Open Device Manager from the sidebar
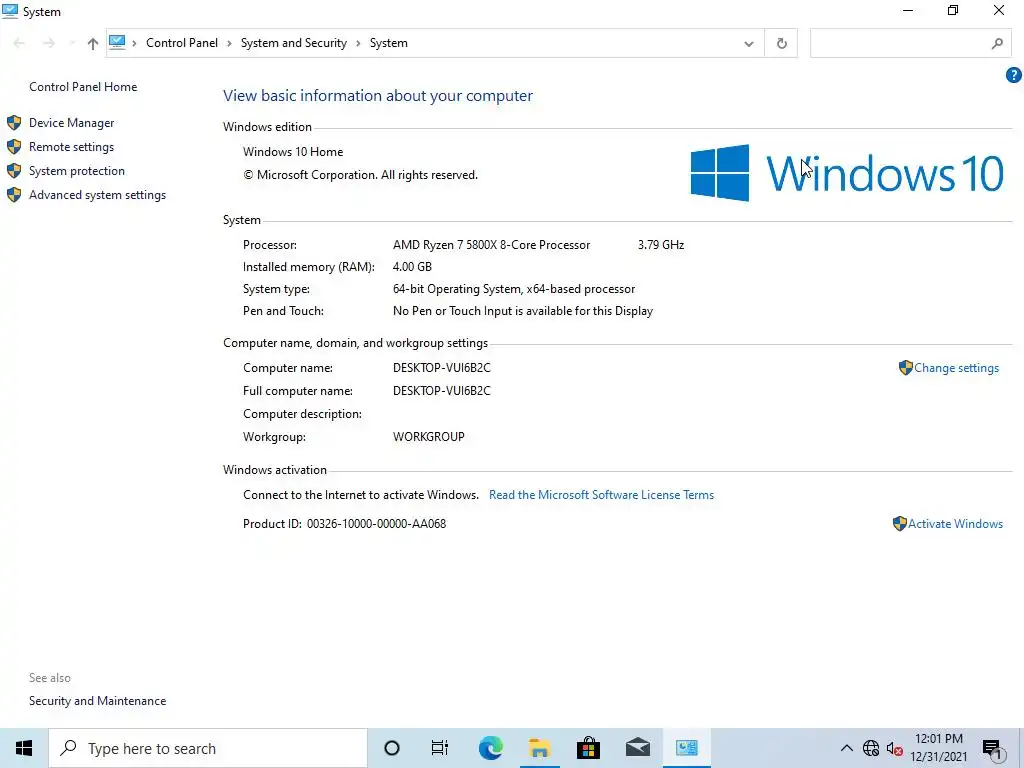 (71, 123)
